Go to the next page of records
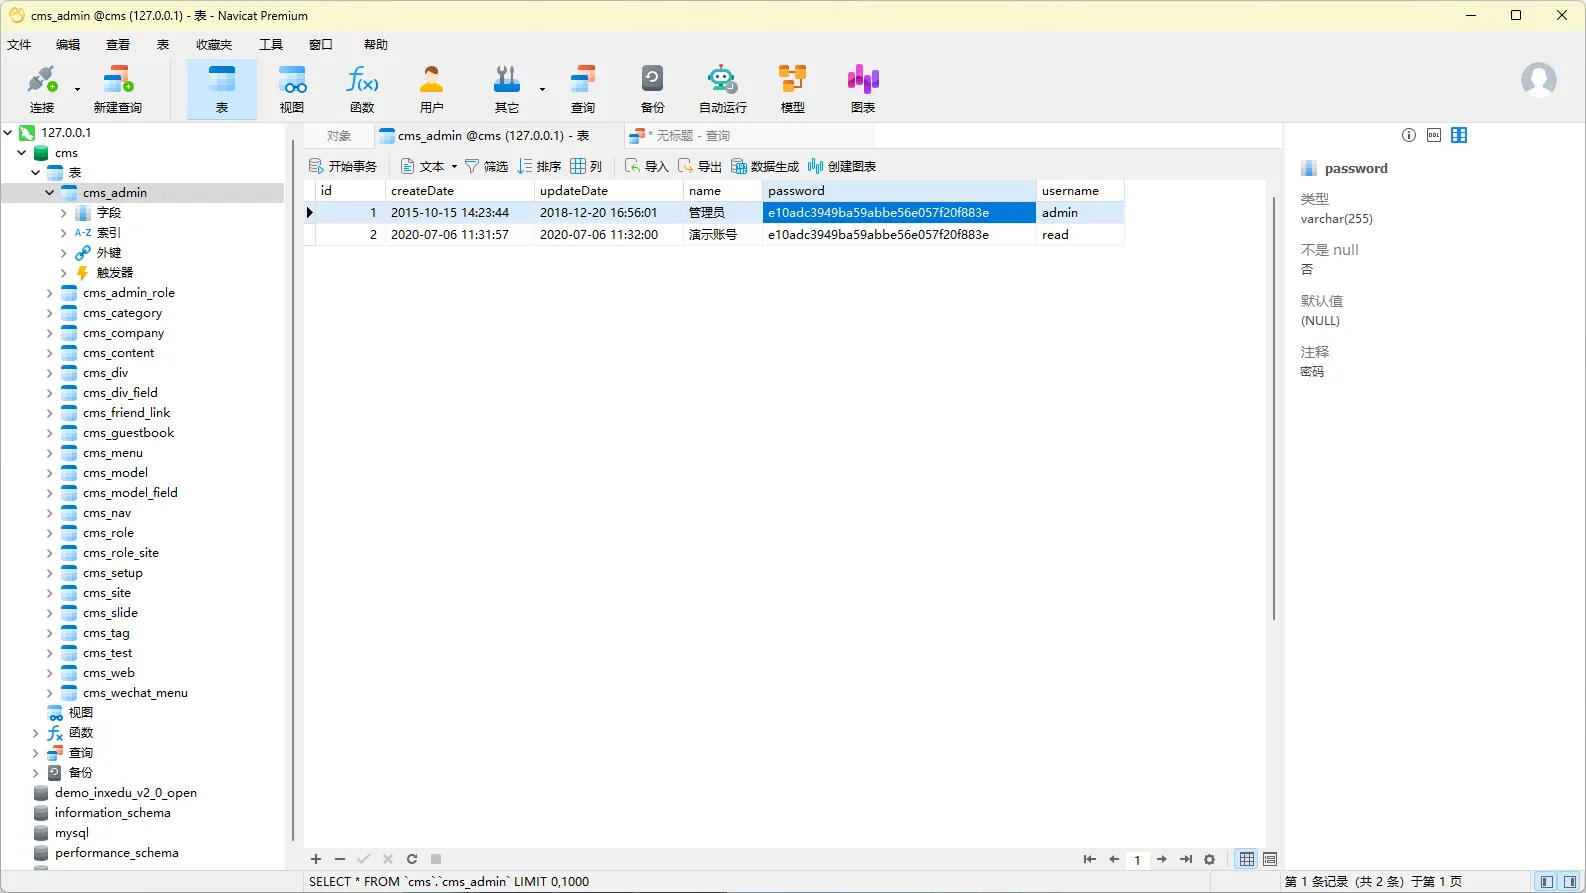 (x=1162, y=859)
